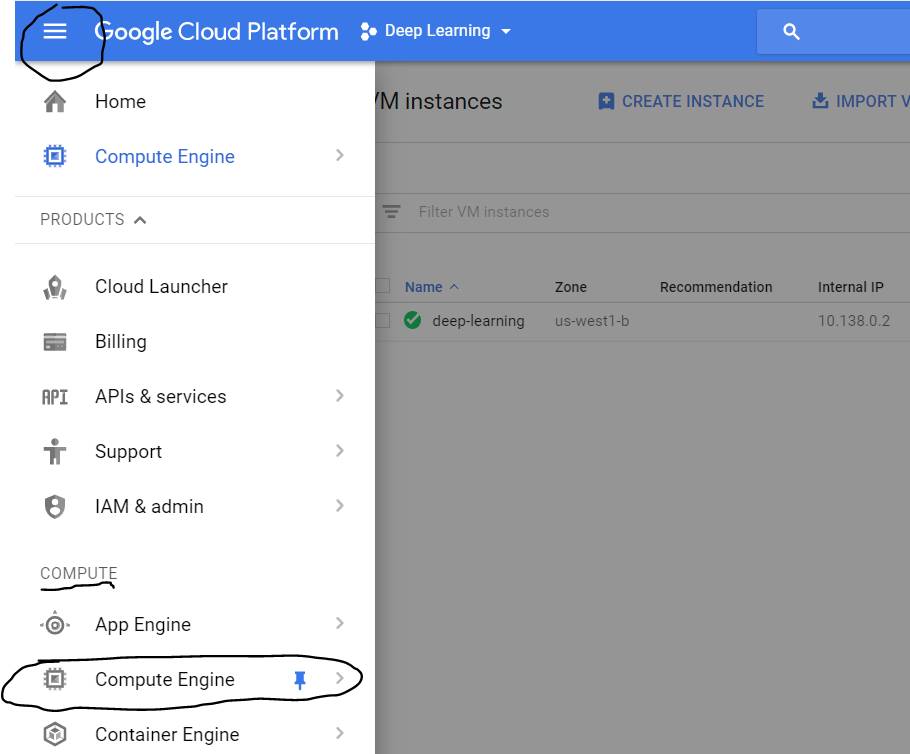
Task: Click the CREATE INSTANCE button
Action: (681, 101)
